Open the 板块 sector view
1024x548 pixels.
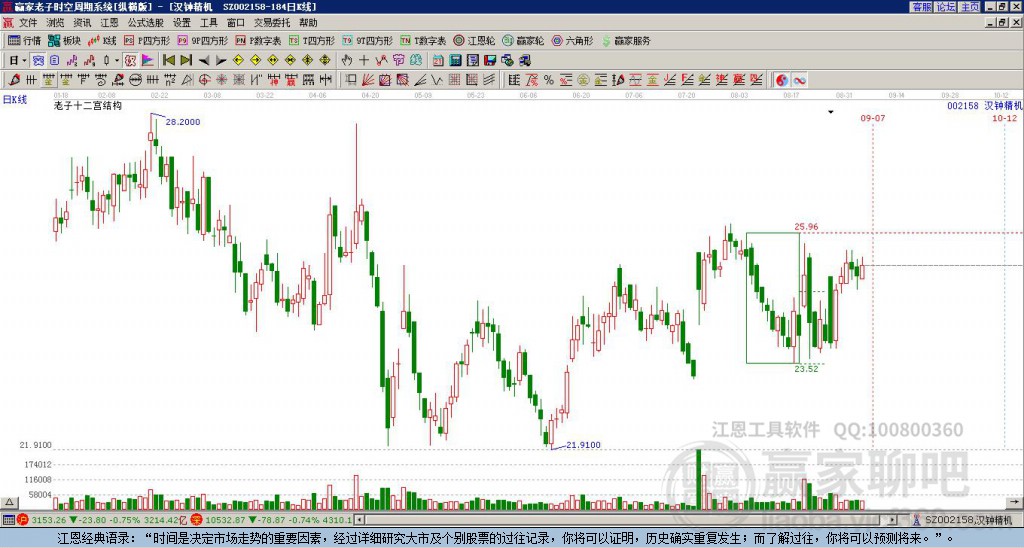pyautogui.click(x=64, y=40)
